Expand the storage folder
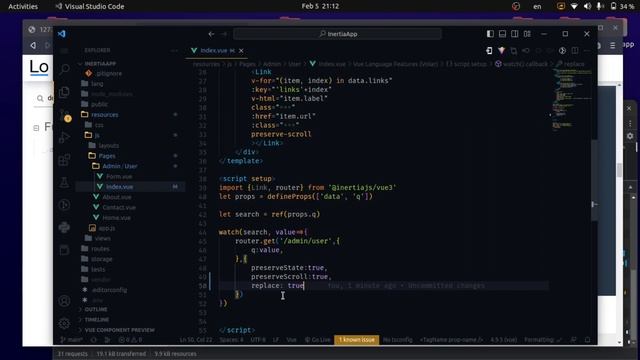640x360 pixels. point(102,259)
